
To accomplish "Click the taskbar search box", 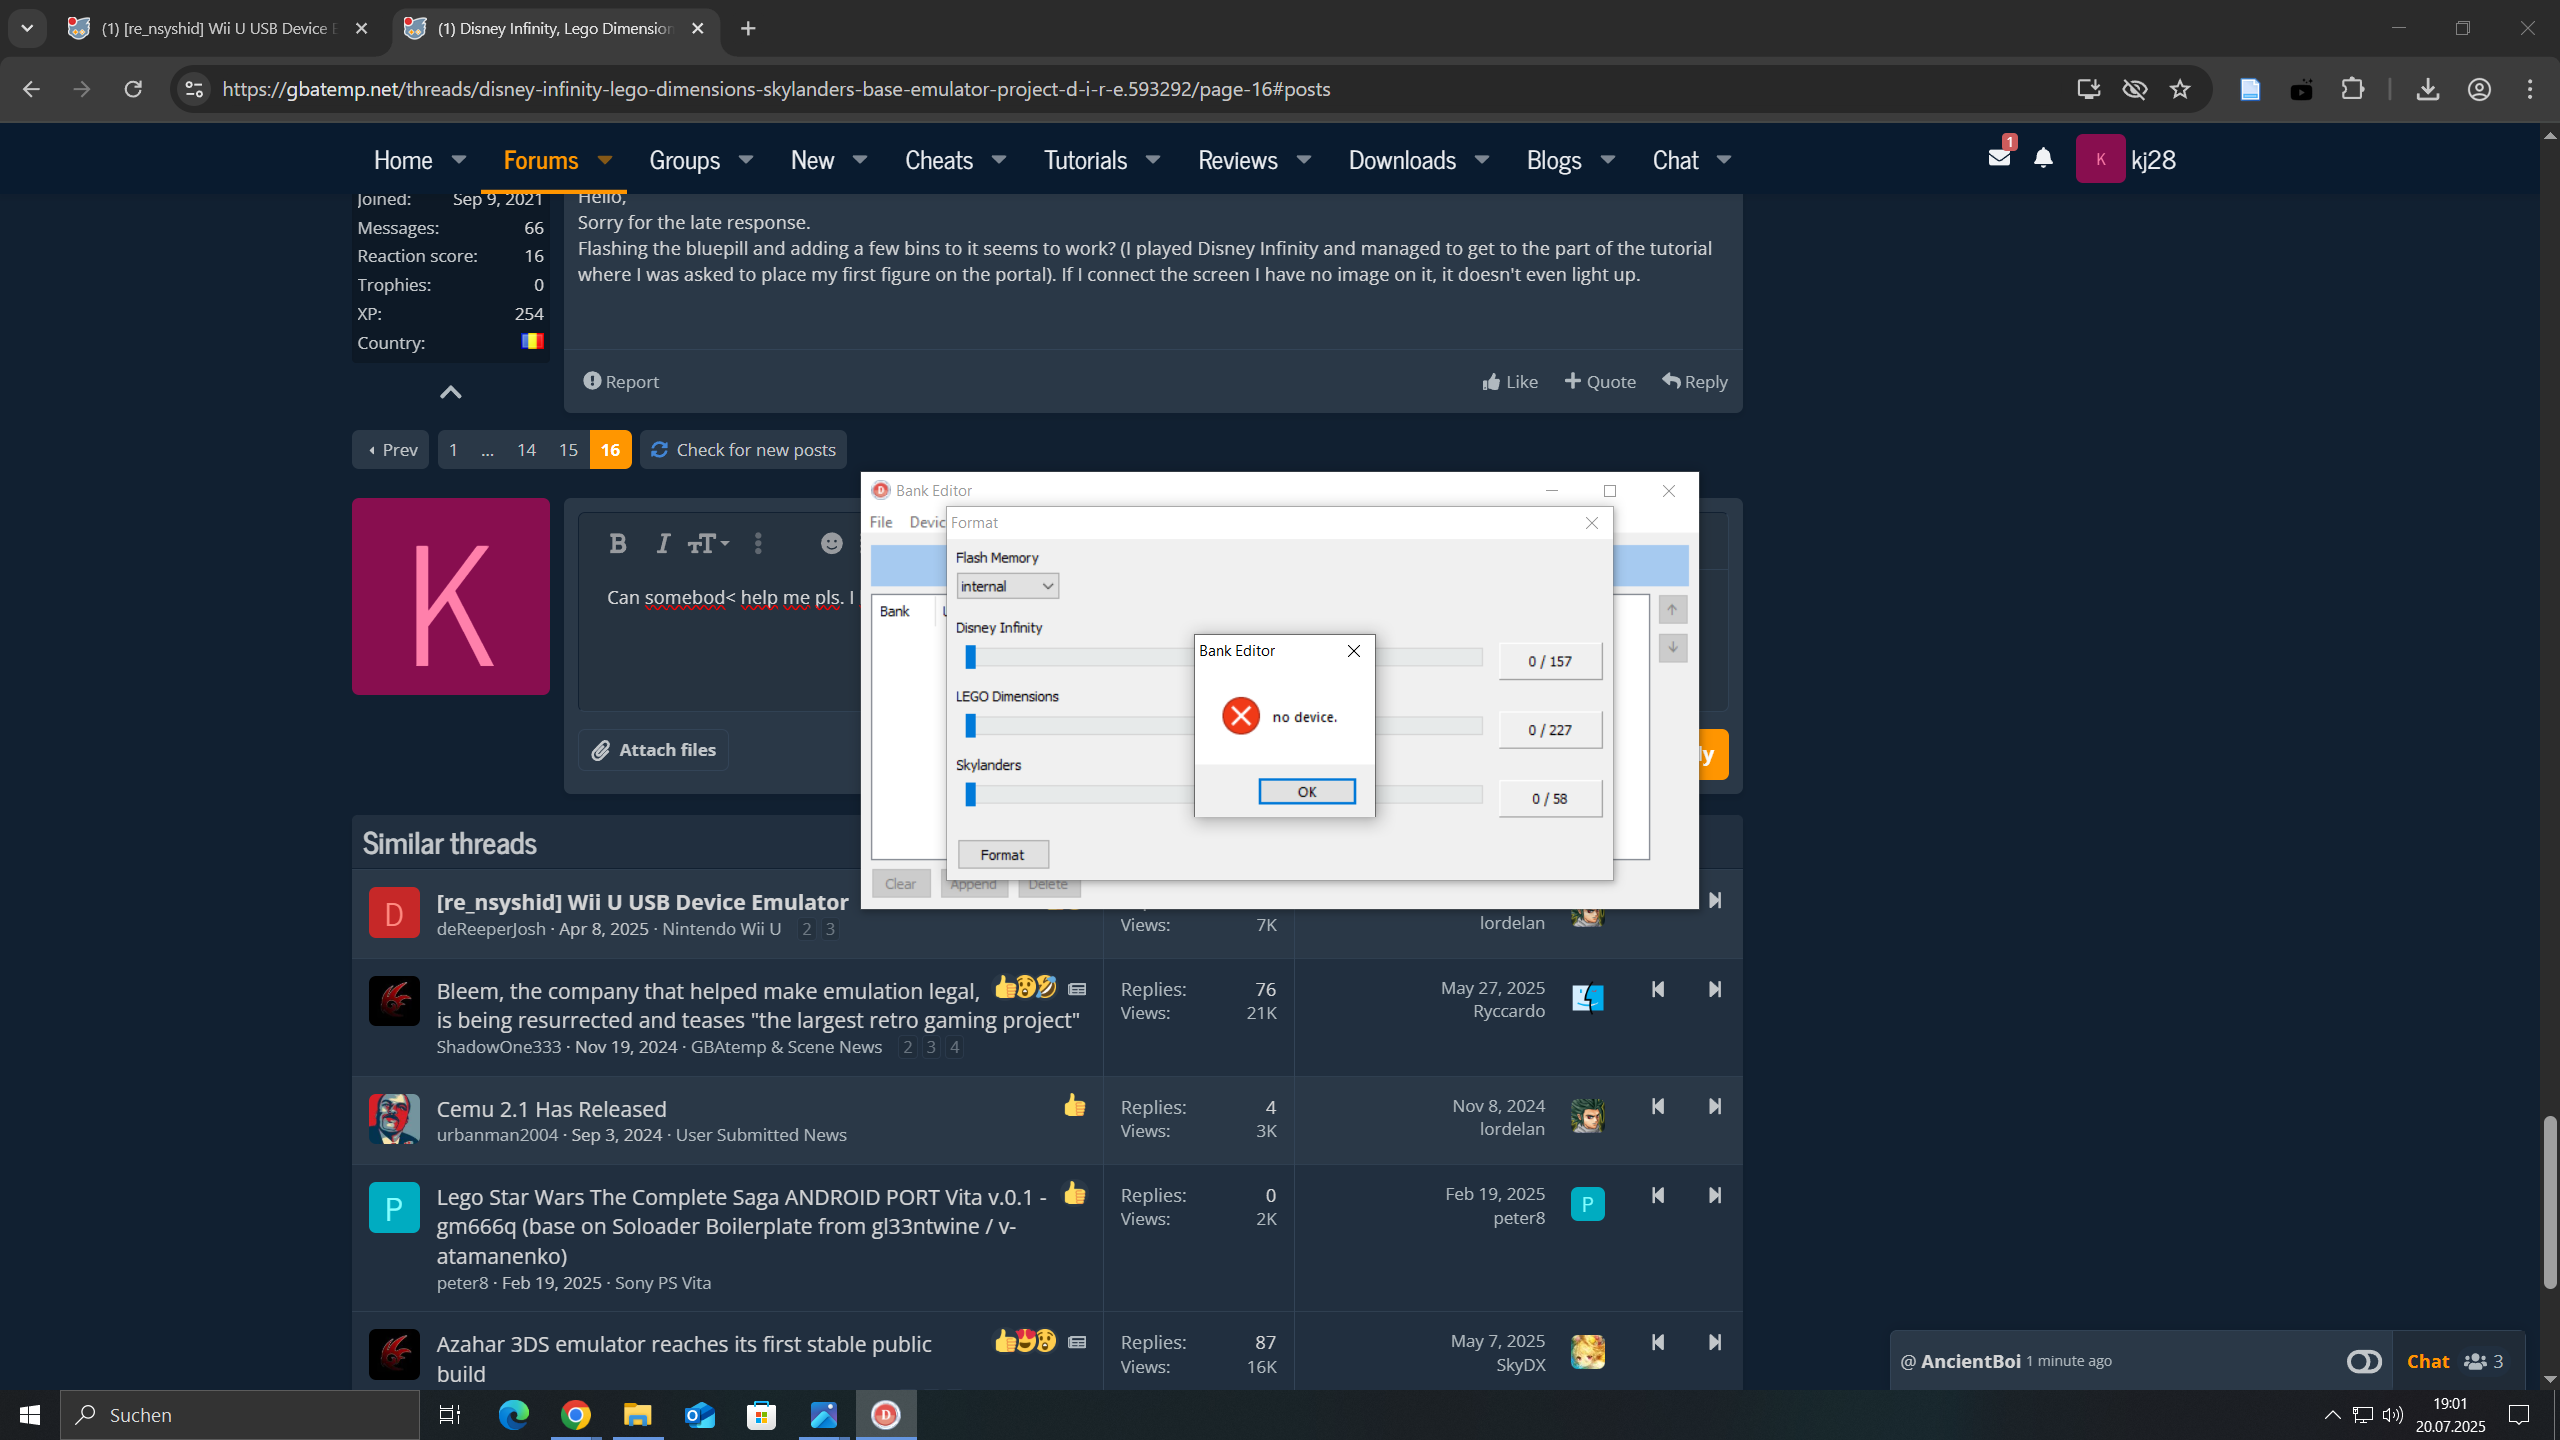I will [x=240, y=1415].
